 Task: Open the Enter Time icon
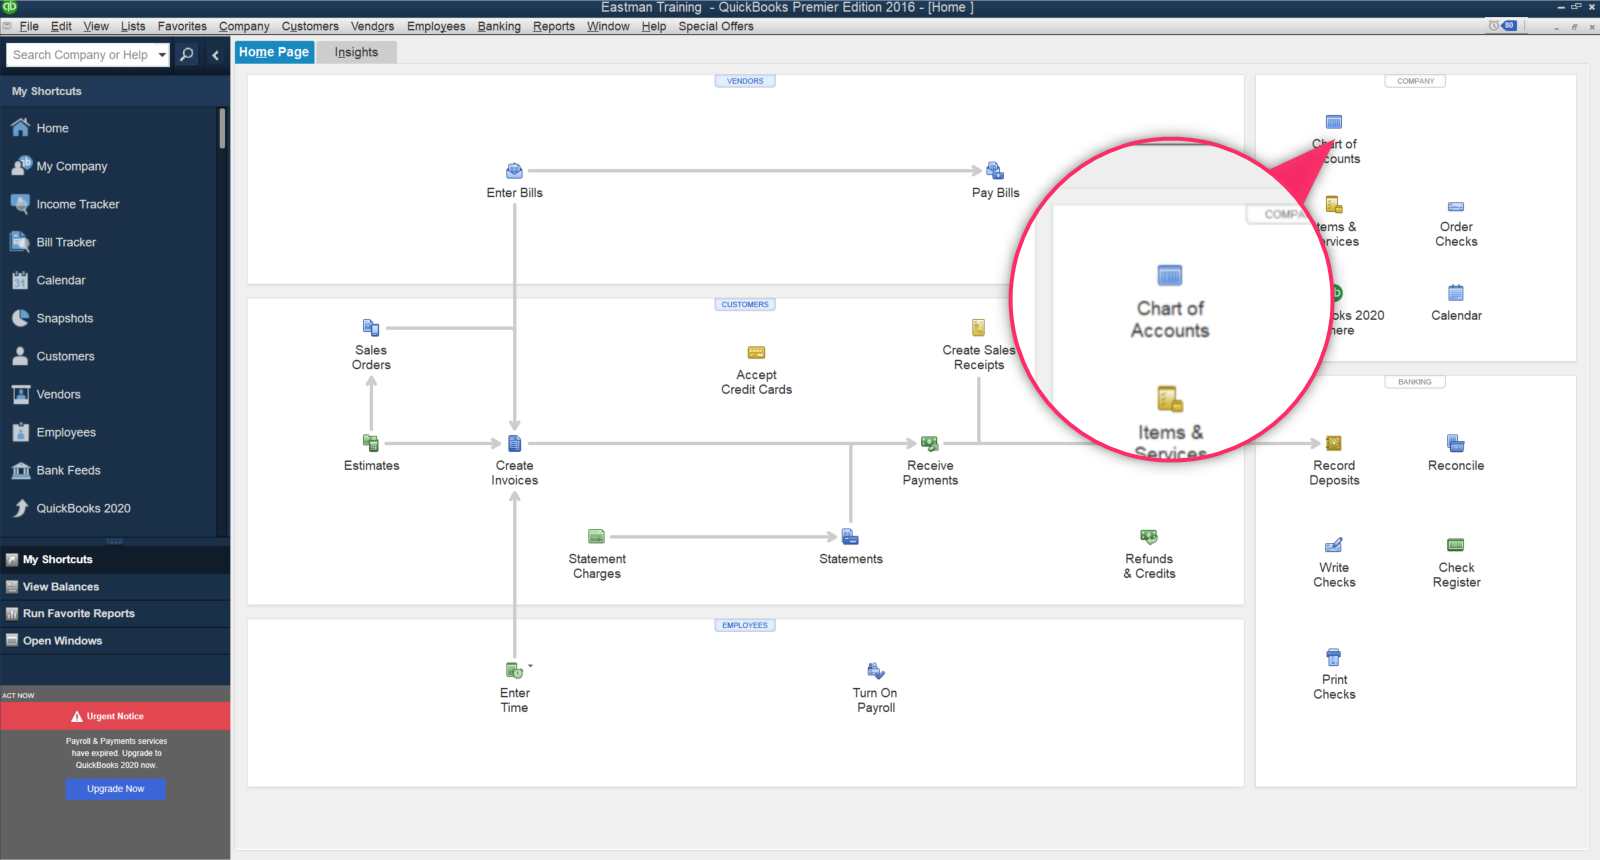pyautogui.click(x=514, y=670)
